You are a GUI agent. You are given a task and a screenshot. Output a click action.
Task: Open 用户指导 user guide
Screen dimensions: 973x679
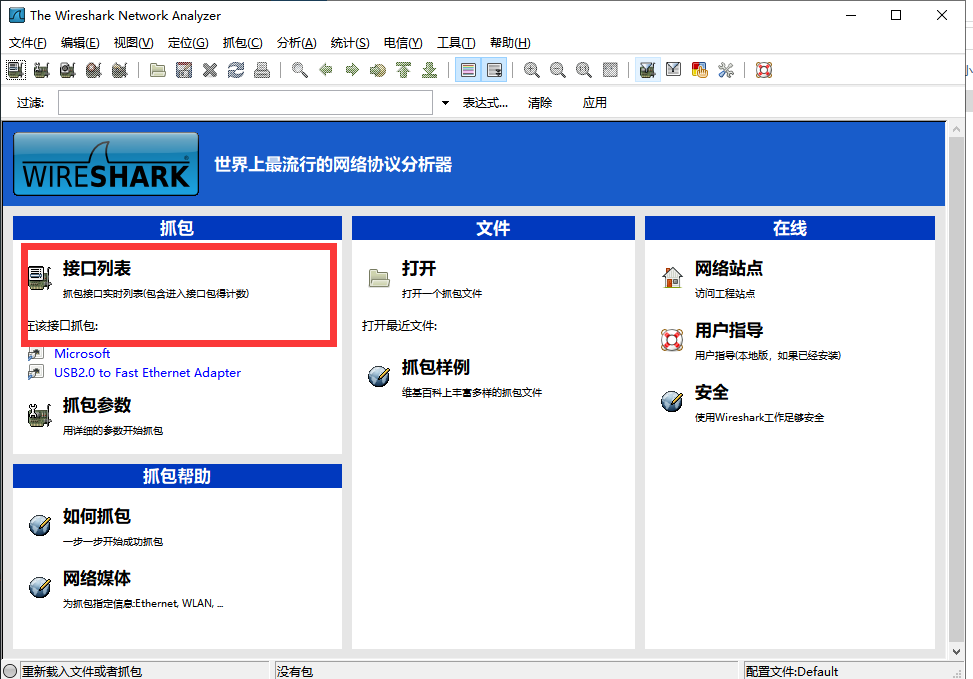coord(729,330)
